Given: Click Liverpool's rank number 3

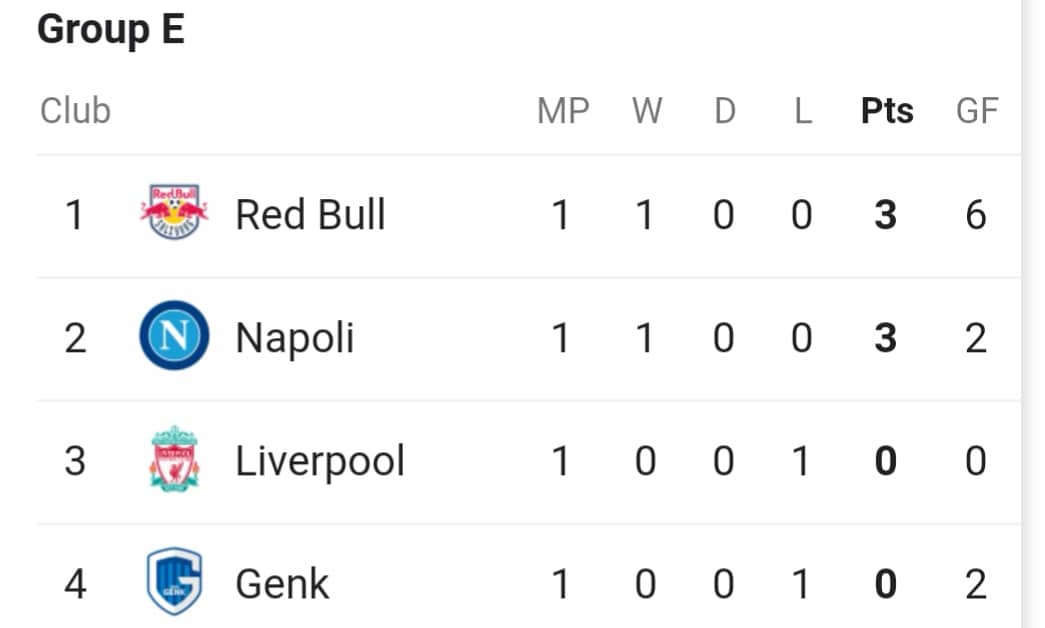Looking at the screenshot, I should 75,461.
